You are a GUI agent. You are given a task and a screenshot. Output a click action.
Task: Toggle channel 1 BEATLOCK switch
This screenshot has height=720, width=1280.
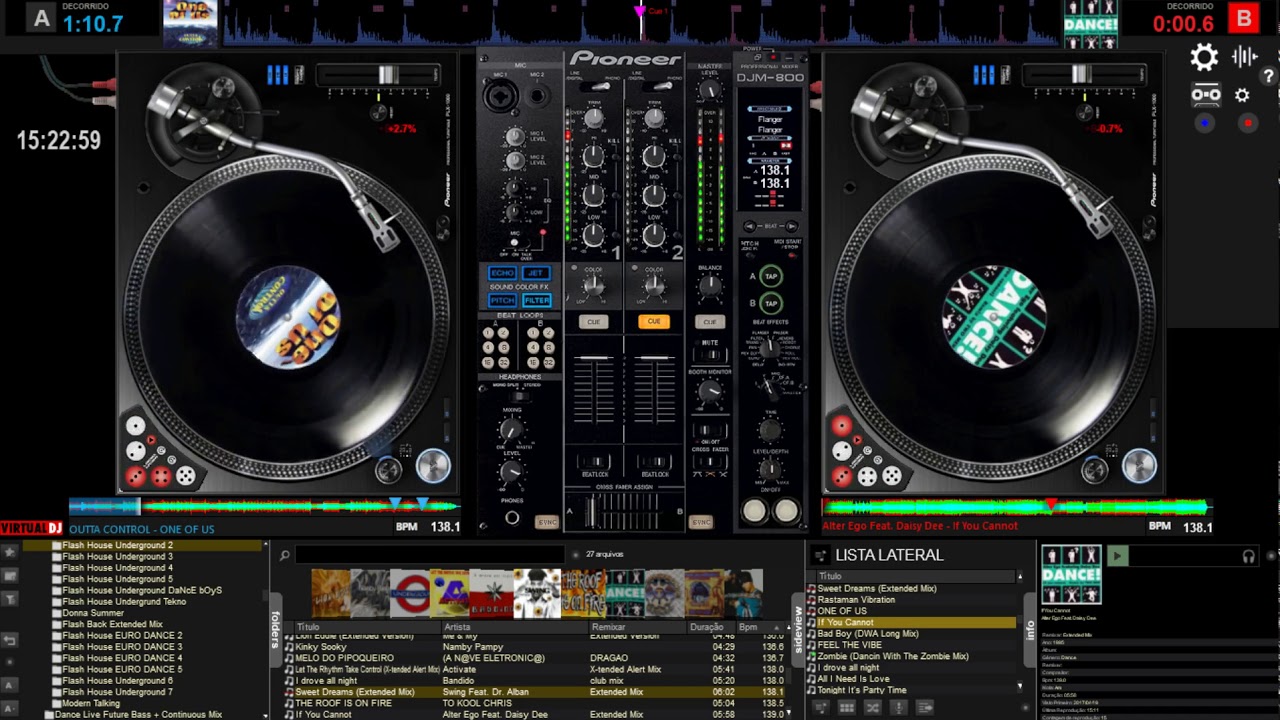click(x=594, y=463)
